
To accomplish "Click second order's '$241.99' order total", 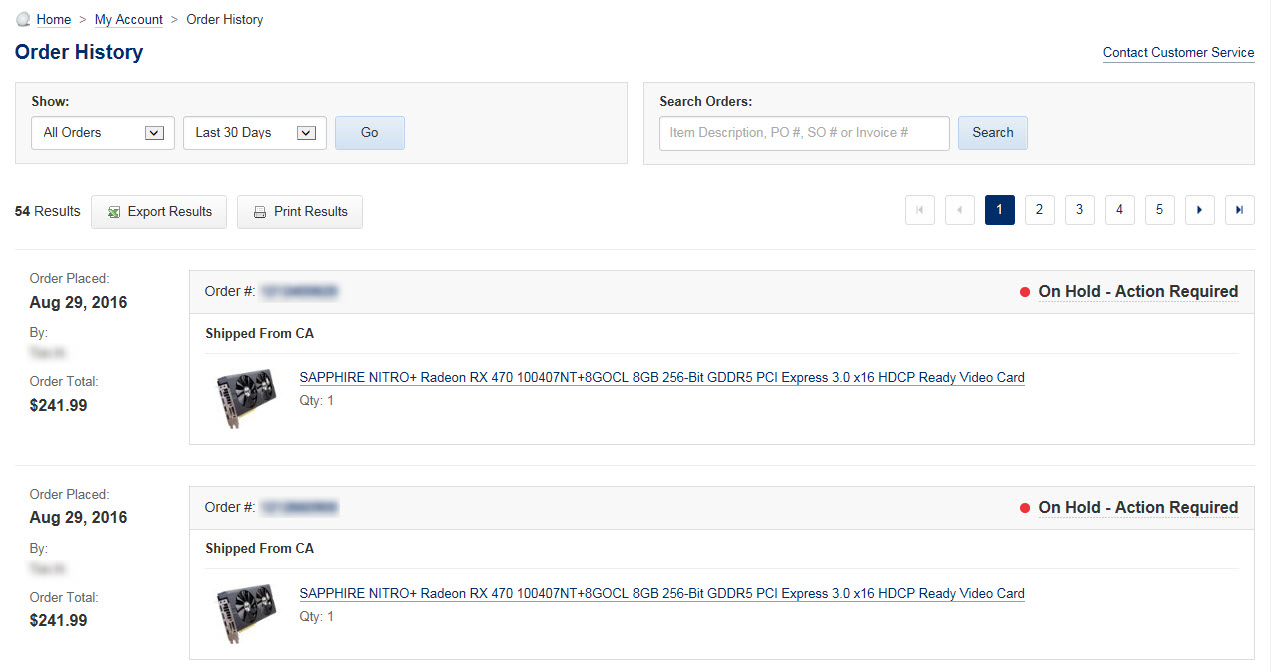I will 58,620.
